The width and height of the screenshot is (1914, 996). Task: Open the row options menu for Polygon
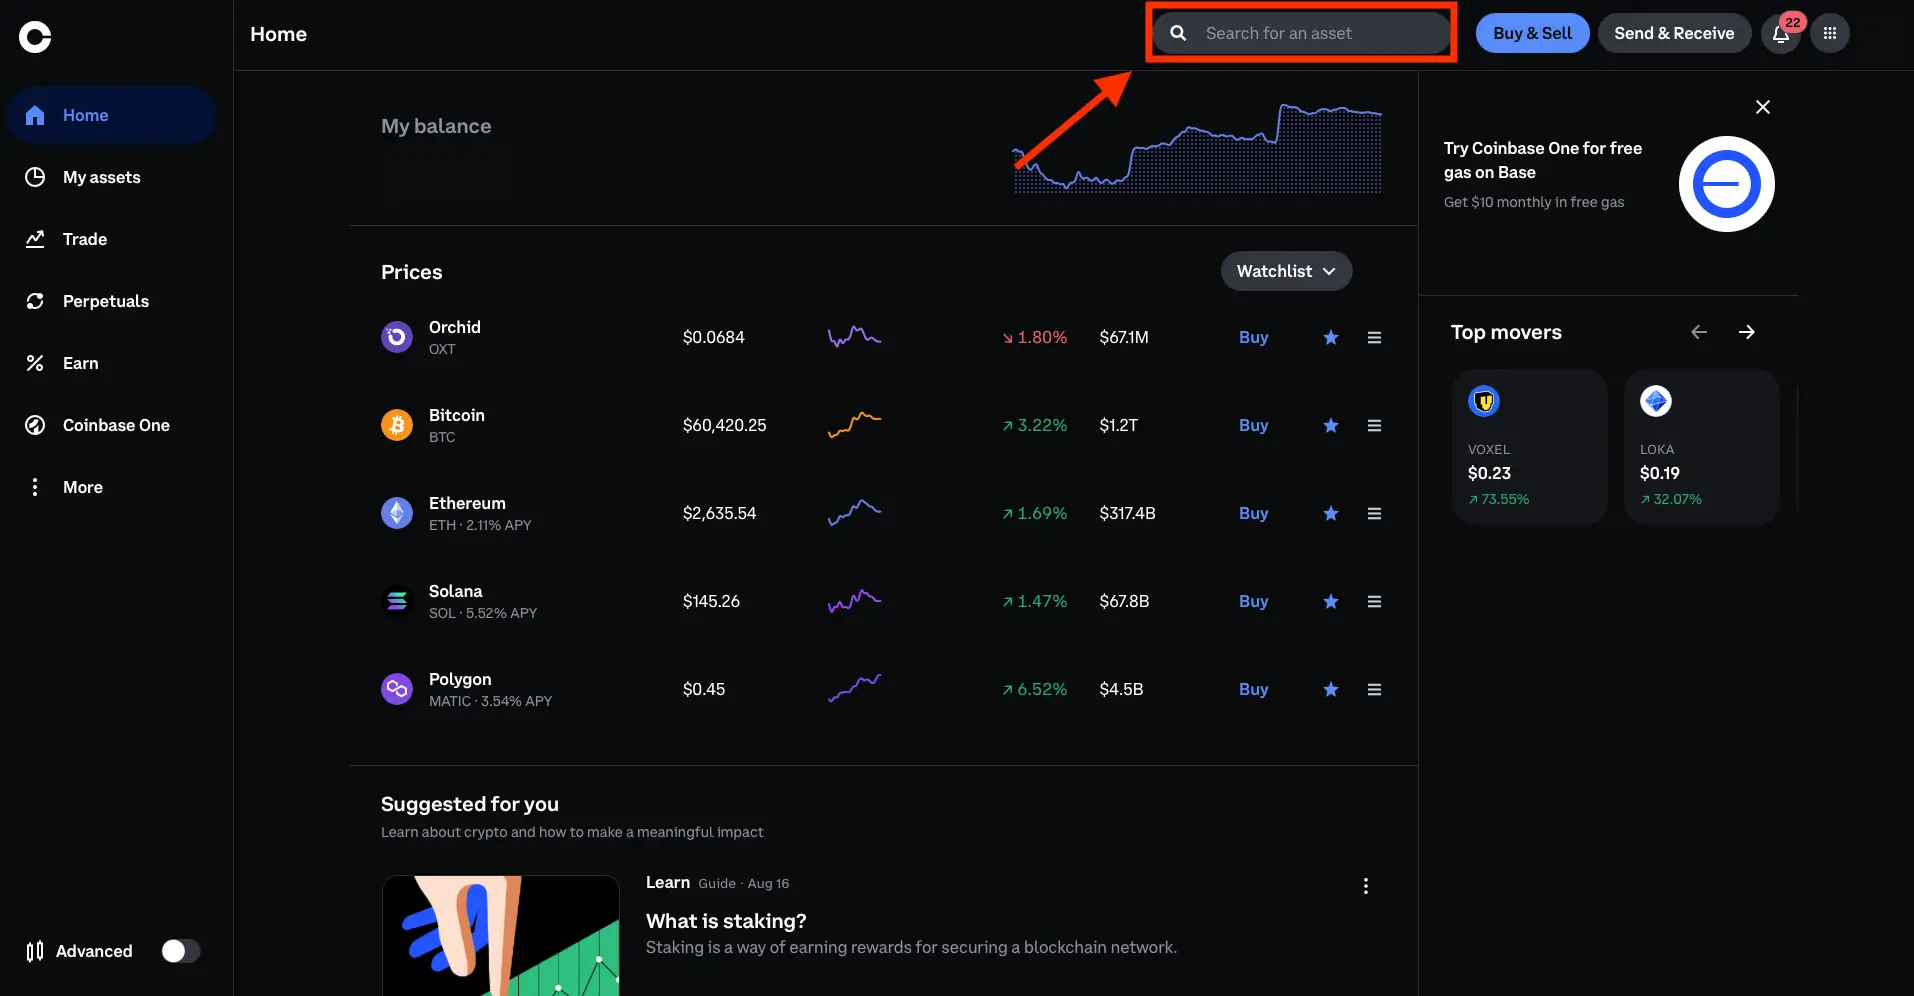click(1374, 689)
